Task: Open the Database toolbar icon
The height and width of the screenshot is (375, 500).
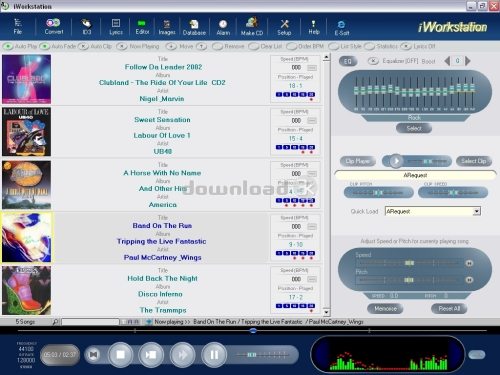Action: click(x=194, y=27)
